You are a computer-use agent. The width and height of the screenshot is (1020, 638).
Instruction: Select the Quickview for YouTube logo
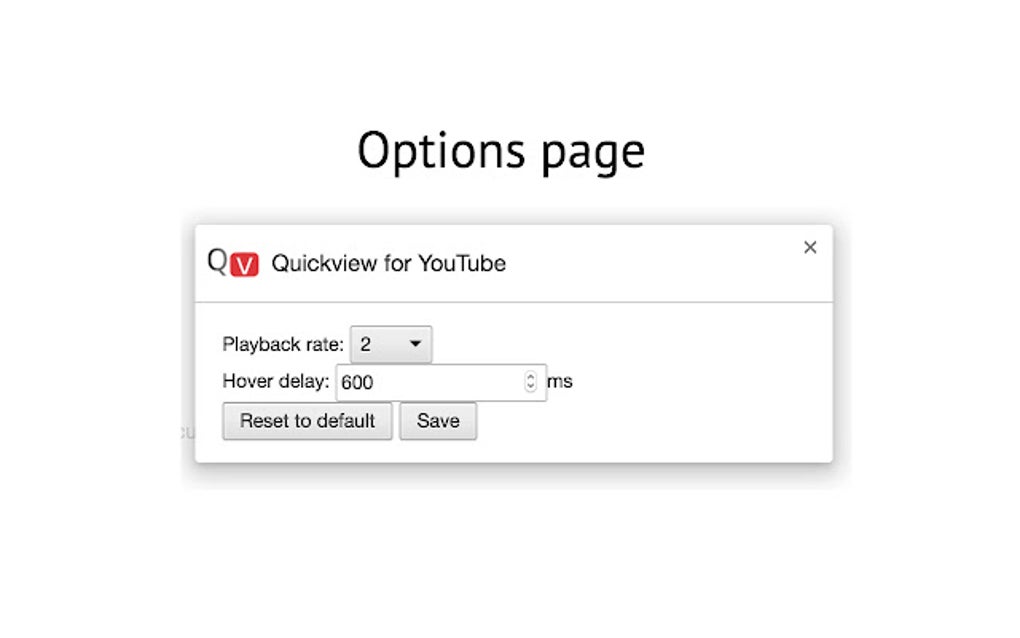pyautogui.click(x=229, y=263)
